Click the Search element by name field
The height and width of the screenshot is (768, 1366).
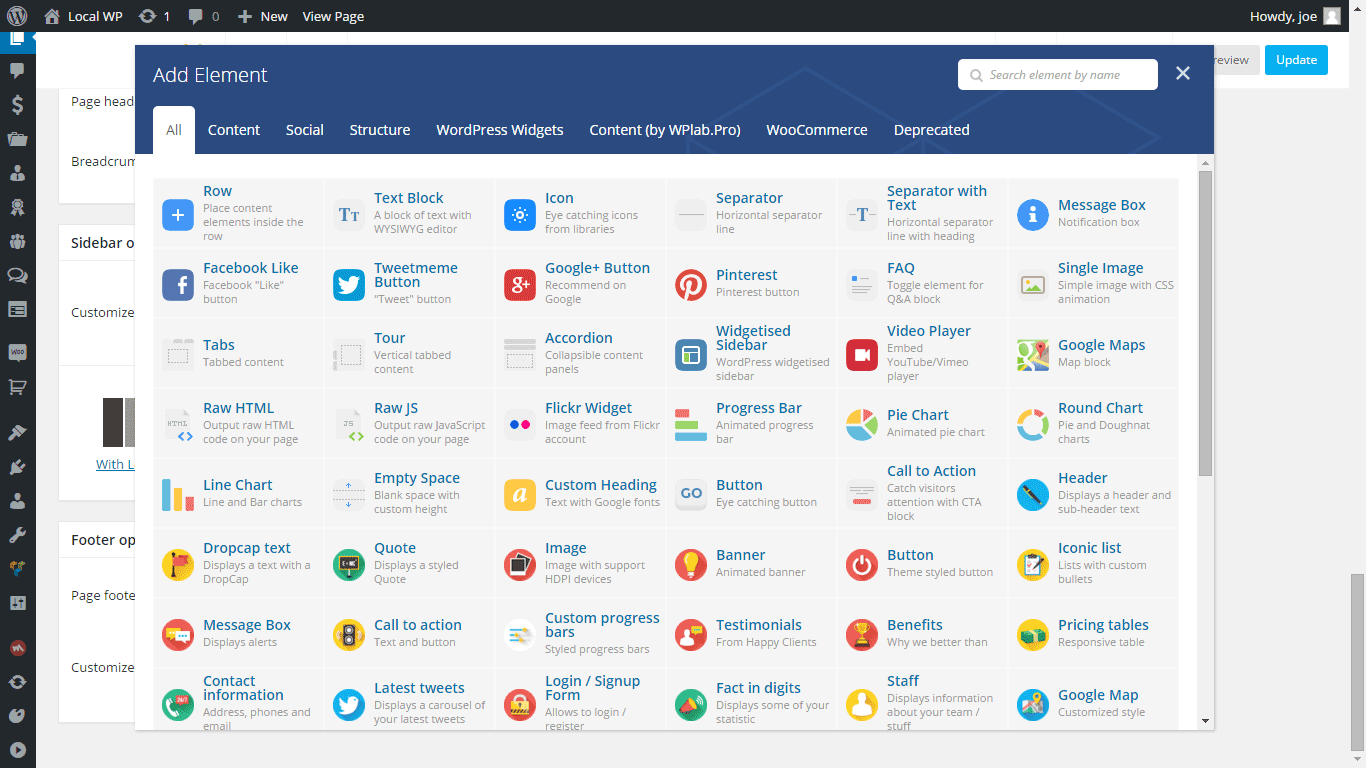(1067, 75)
